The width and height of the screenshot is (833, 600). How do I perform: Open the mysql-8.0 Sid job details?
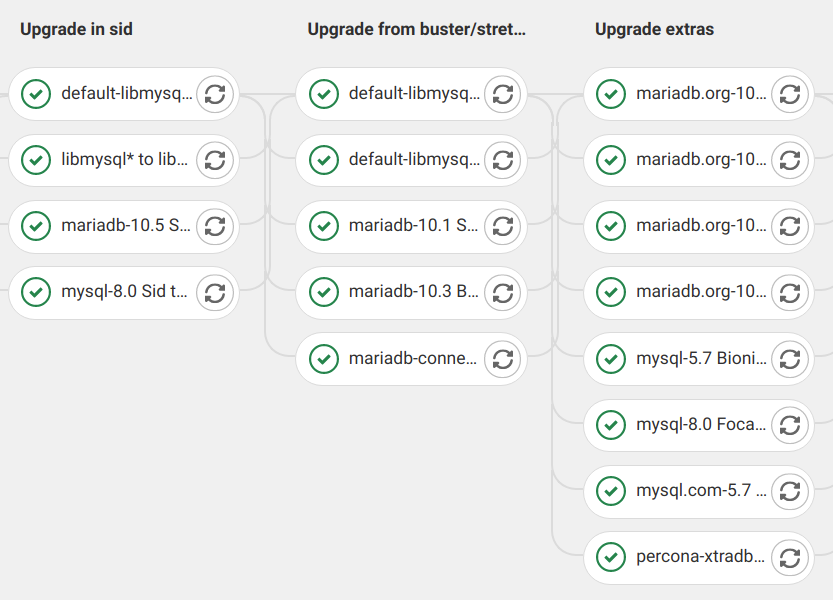click(123, 292)
